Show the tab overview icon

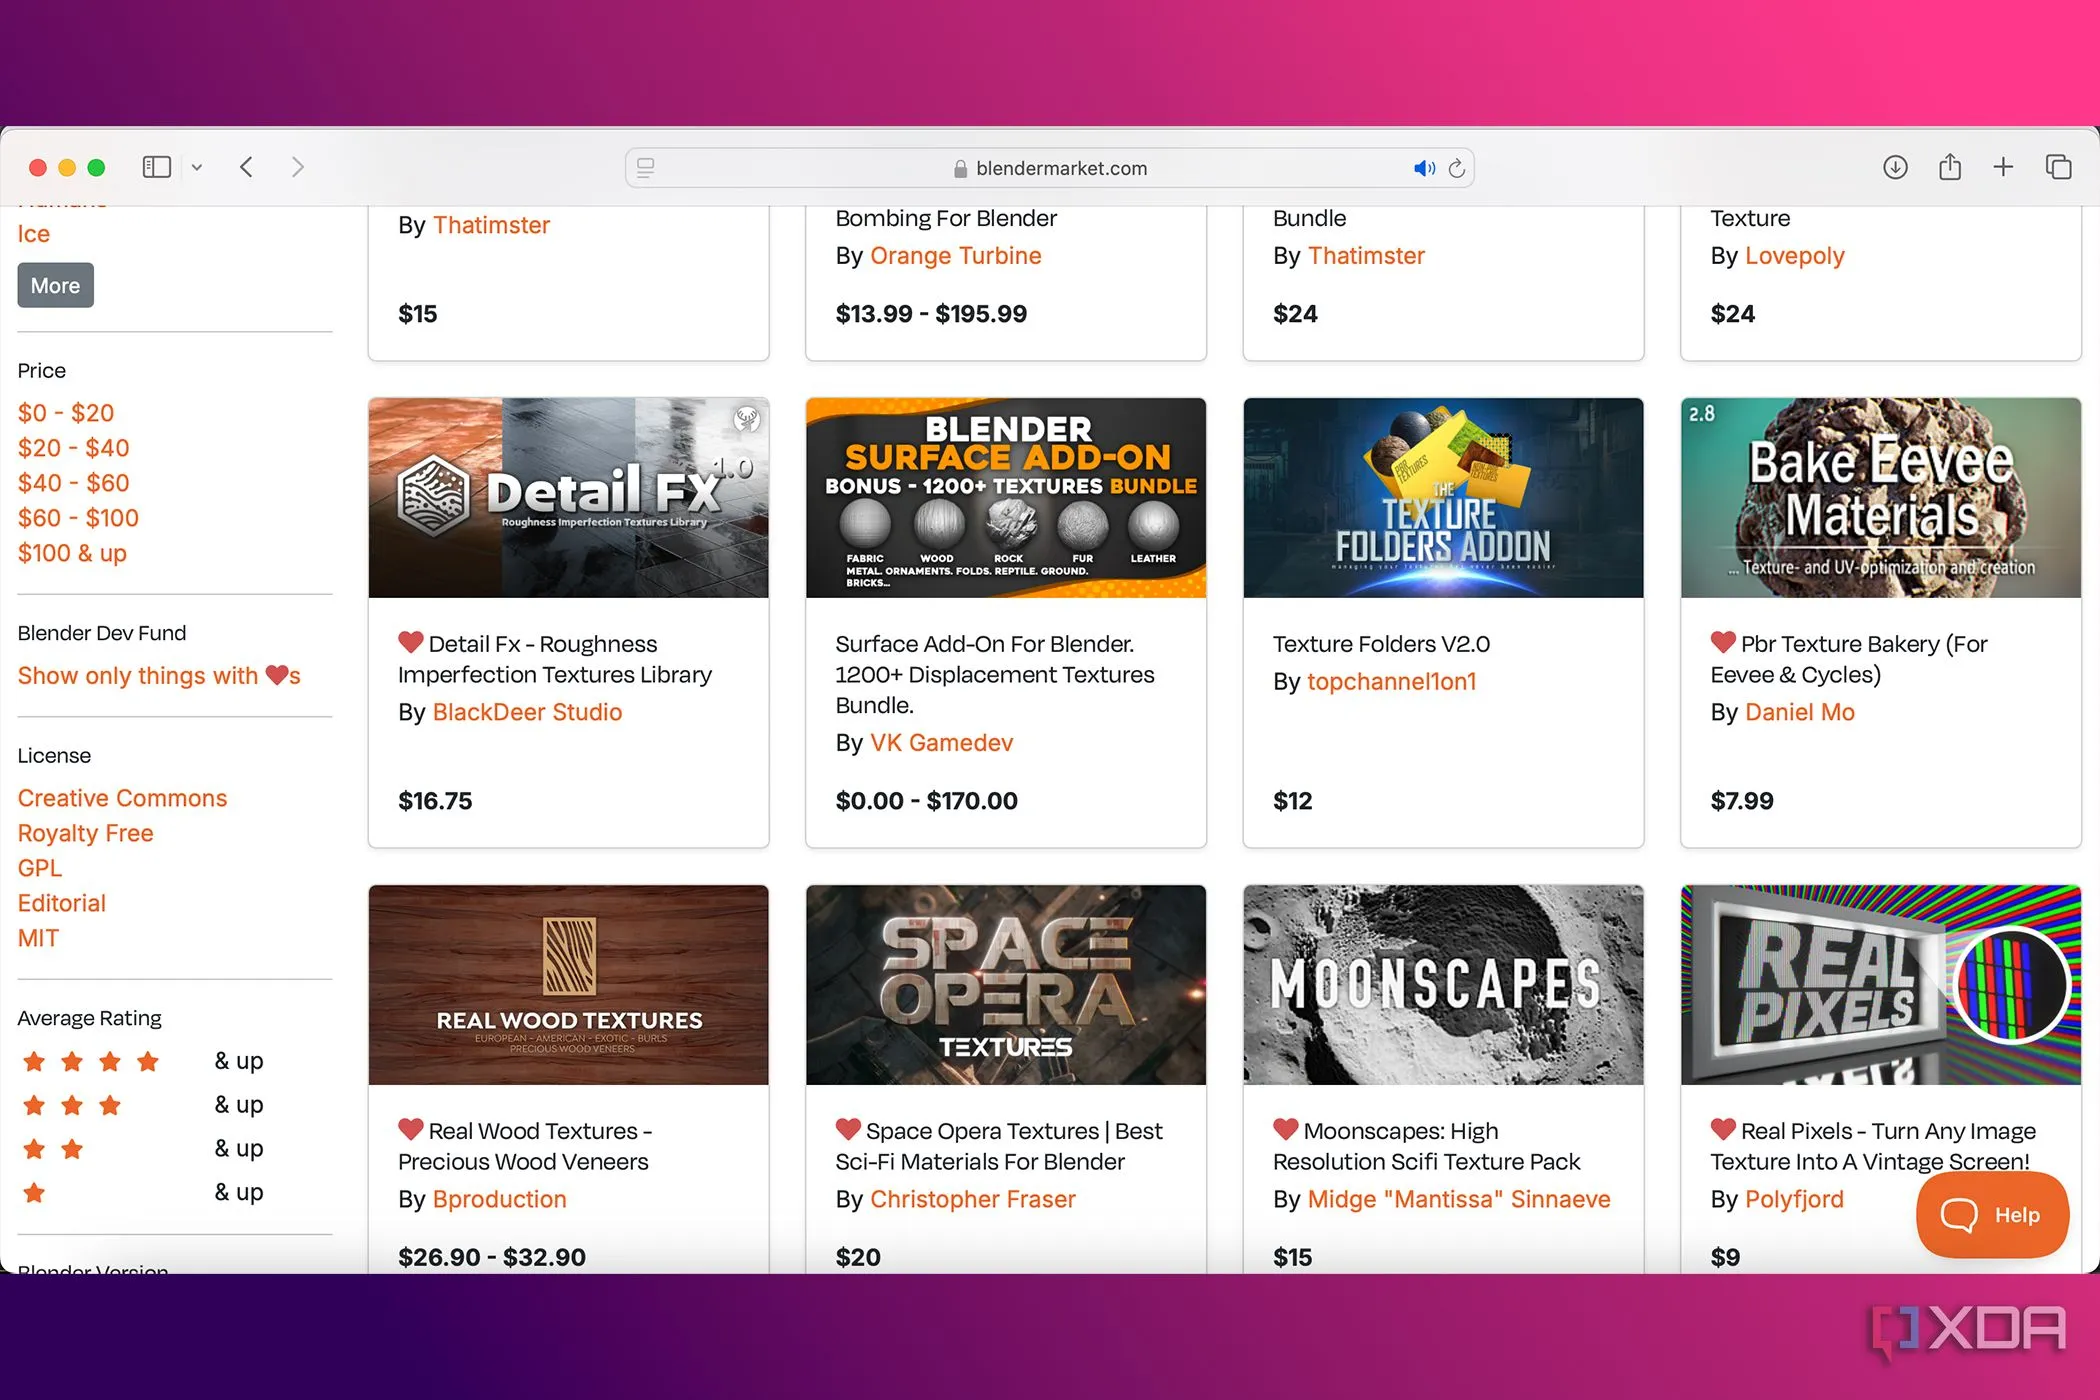click(2058, 167)
